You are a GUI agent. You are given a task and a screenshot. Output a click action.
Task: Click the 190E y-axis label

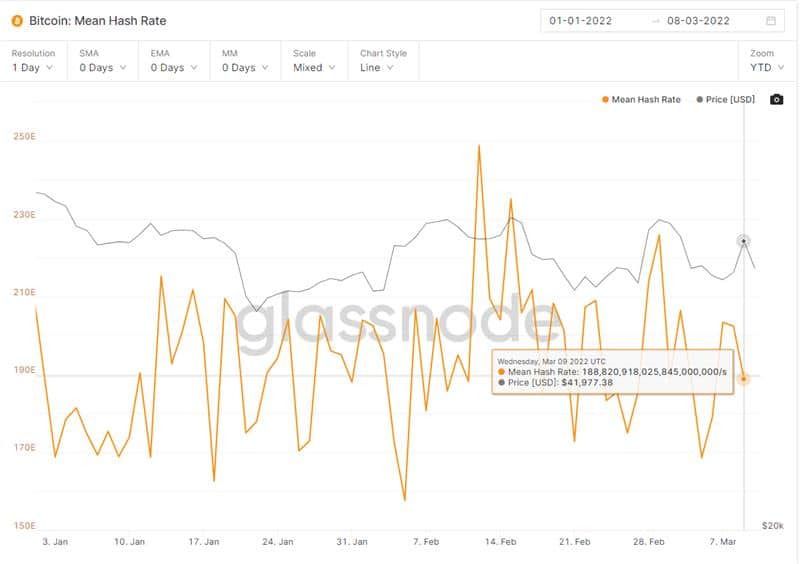tap(24, 370)
